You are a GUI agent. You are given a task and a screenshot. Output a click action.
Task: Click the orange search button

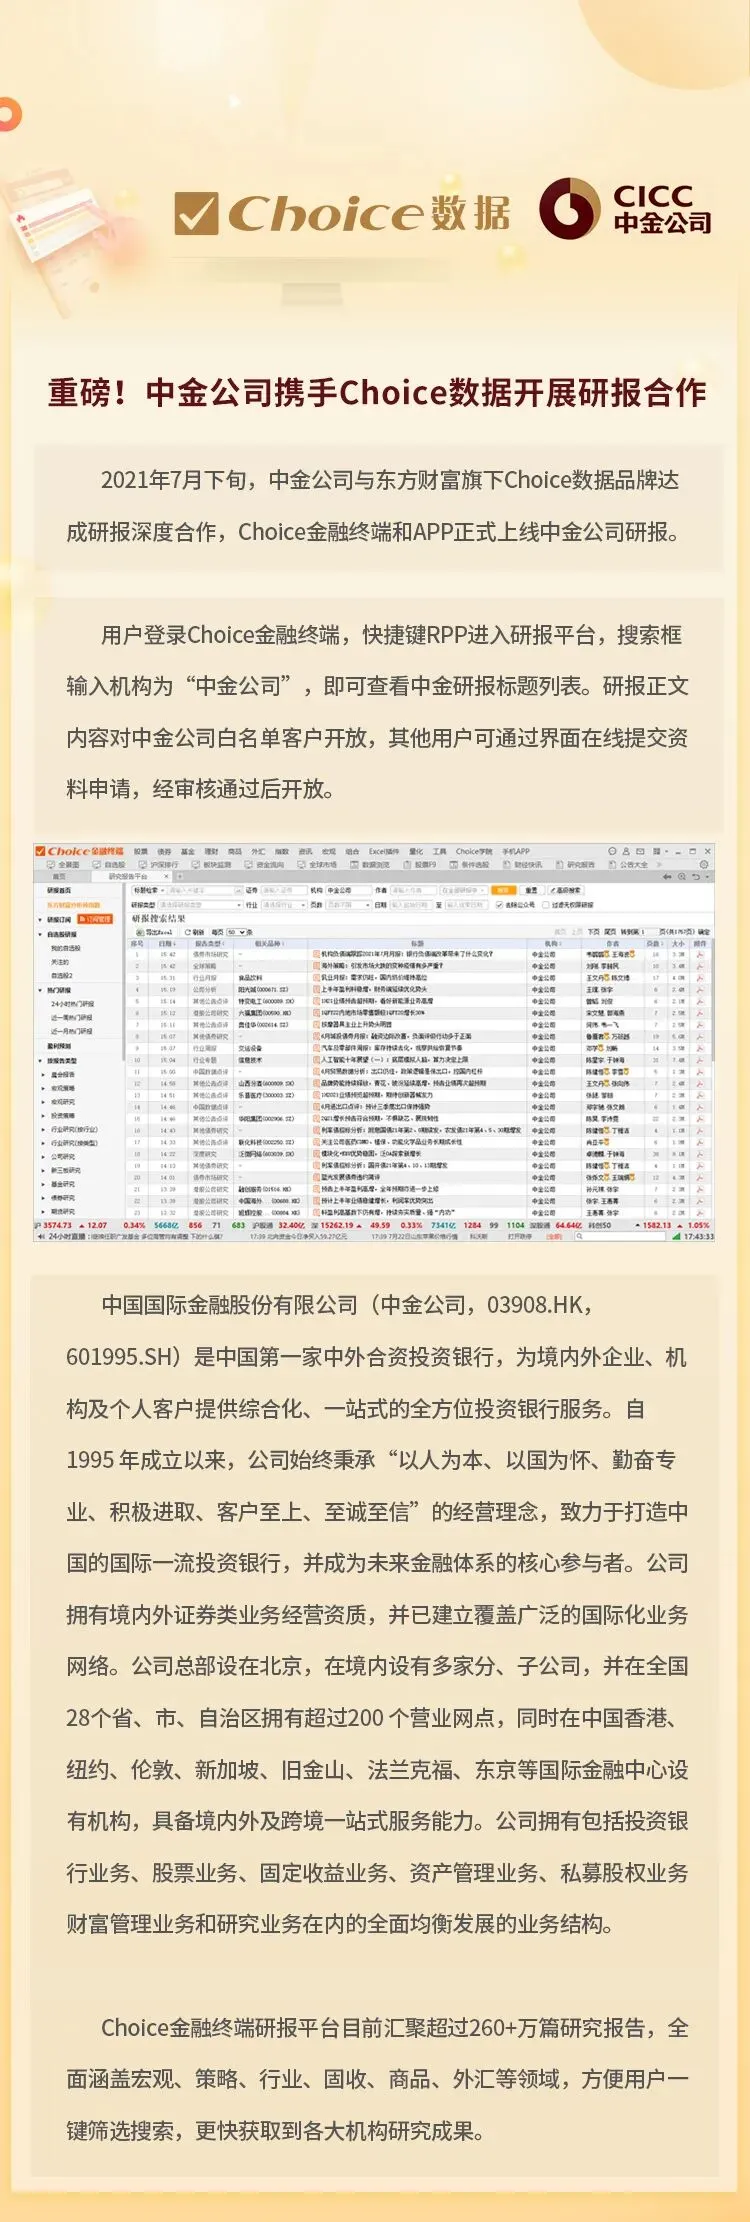(x=504, y=890)
